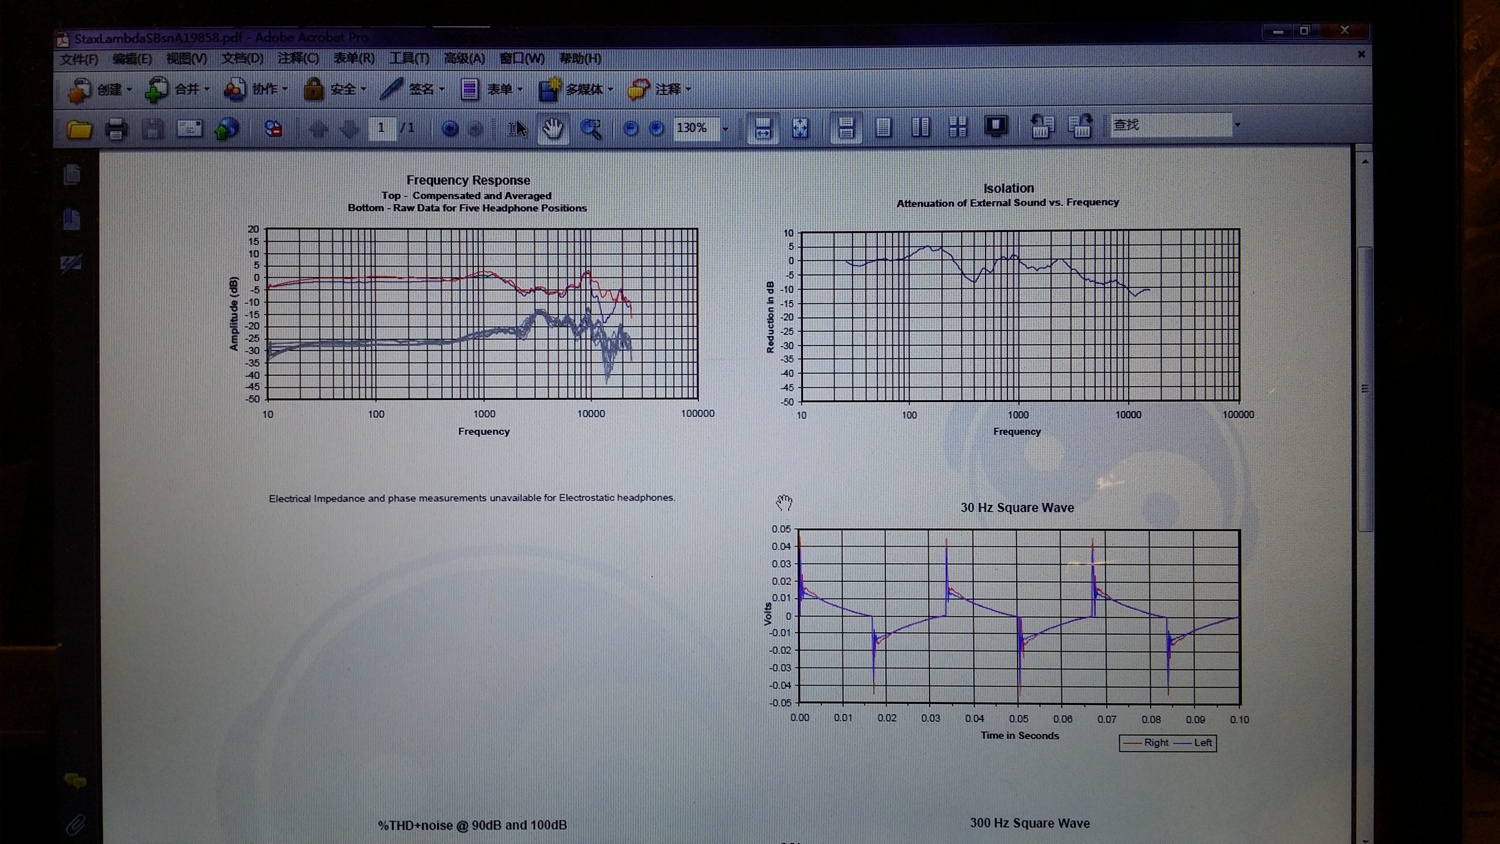The height and width of the screenshot is (844, 1500).
Task: Choose the marquee zoom magnifier tool
Action: pyautogui.click(x=591, y=128)
